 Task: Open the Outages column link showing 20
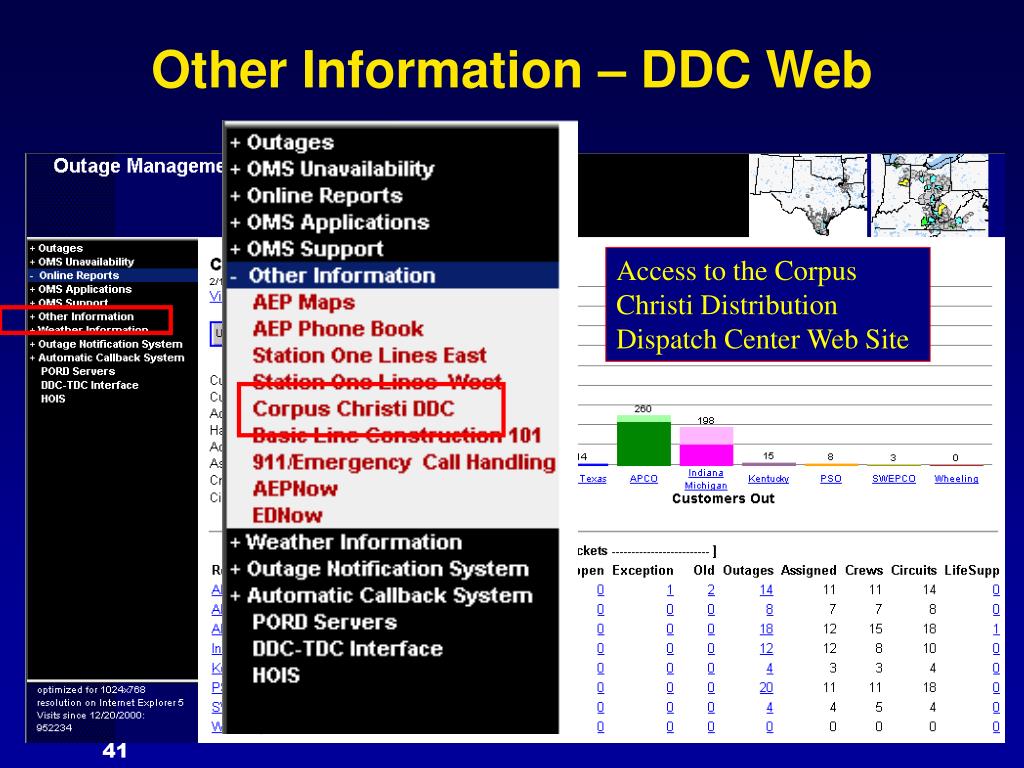point(766,688)
